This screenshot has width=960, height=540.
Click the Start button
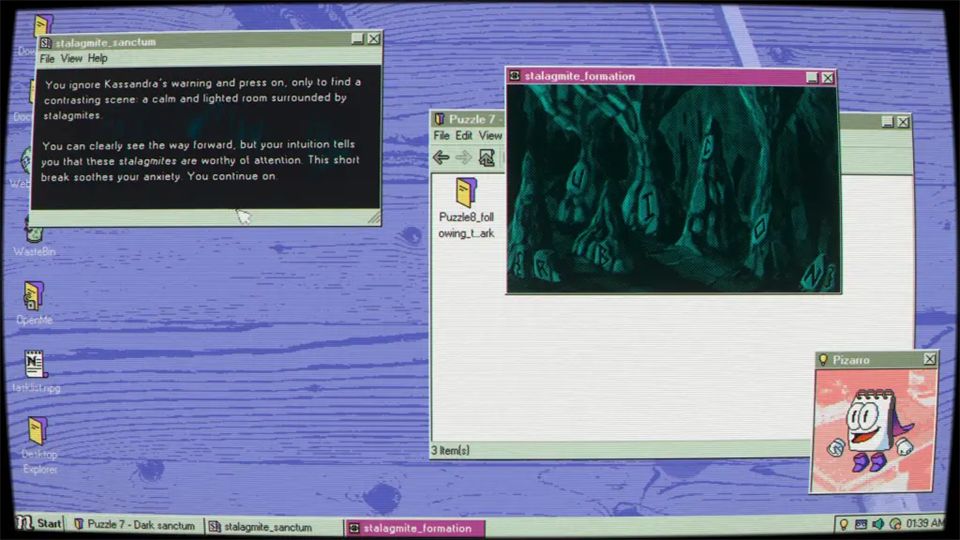39,523
